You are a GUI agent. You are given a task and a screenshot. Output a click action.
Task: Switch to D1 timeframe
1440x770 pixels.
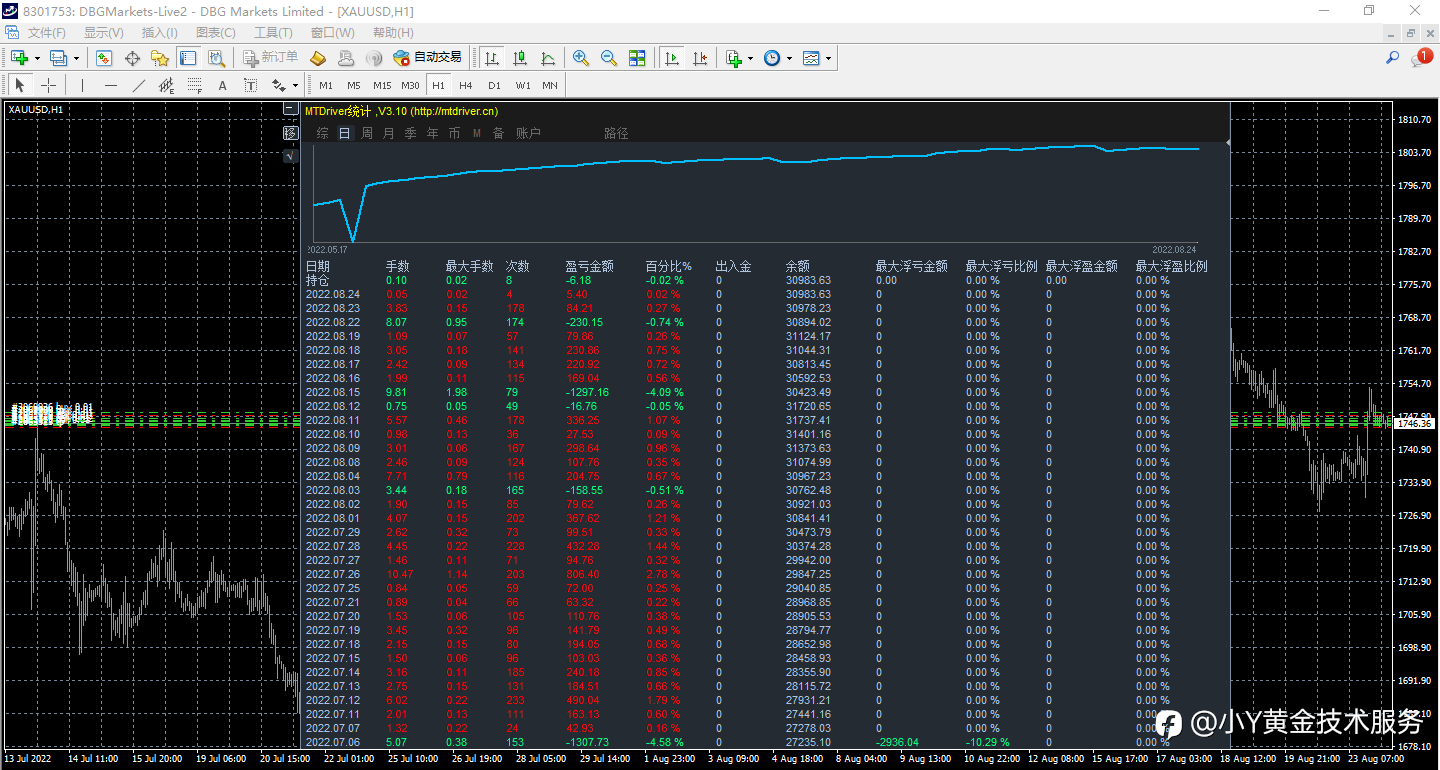coord(494,85)
